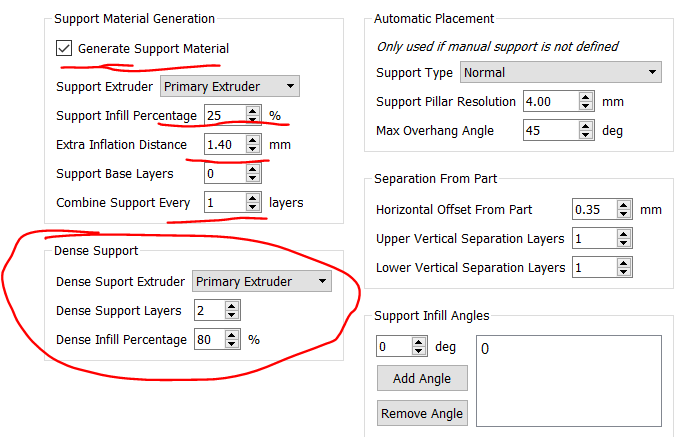Decrease Lower Vertical Separation Layers
Image resolution: width=694 pixels, height=437 pixels.
tap(624, 273)
